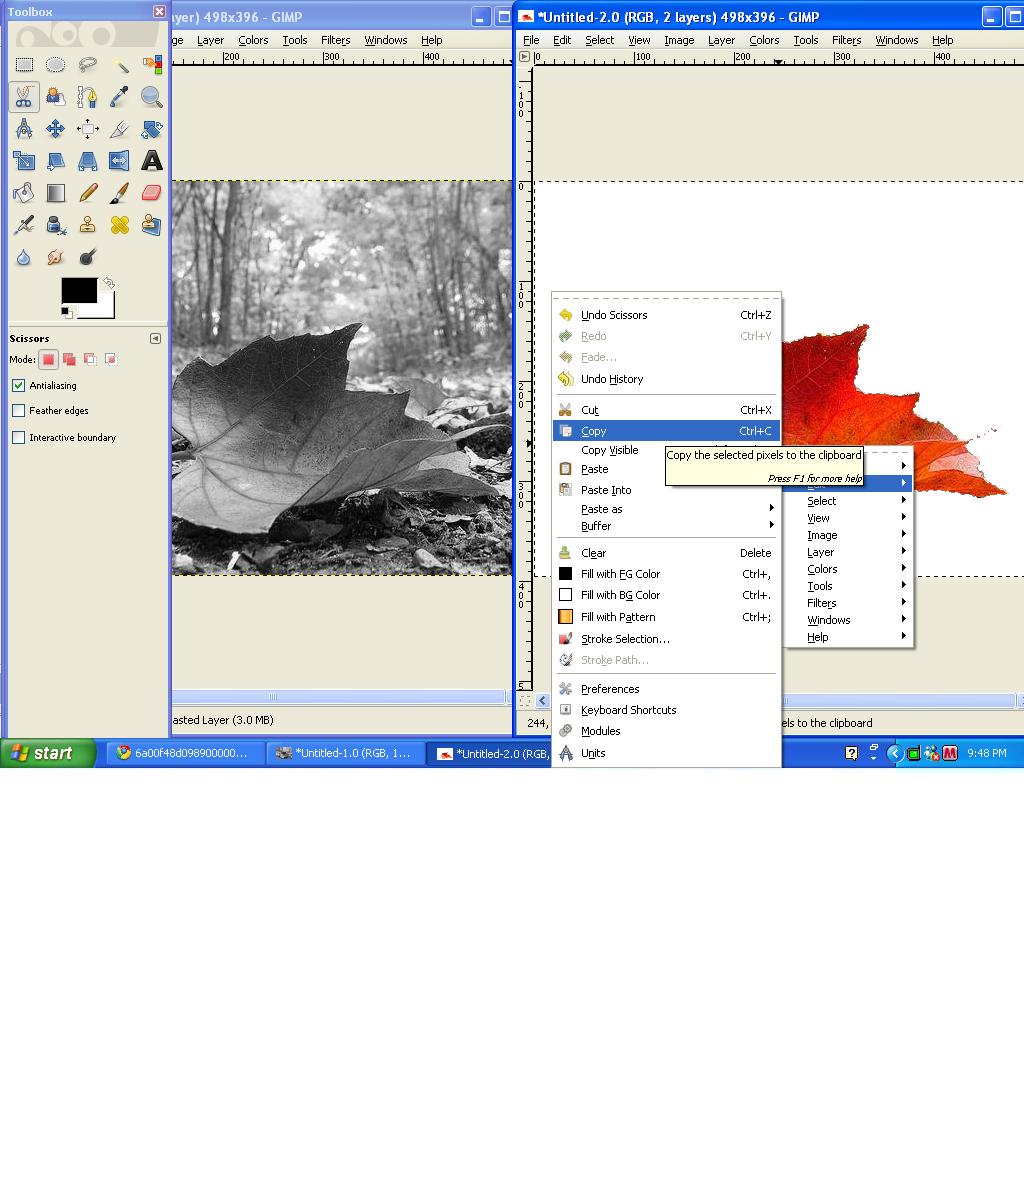Viewport: 1024px width, 1196px height.
Task: Pick the Heal bandage tool
Action: pos(120,225)
